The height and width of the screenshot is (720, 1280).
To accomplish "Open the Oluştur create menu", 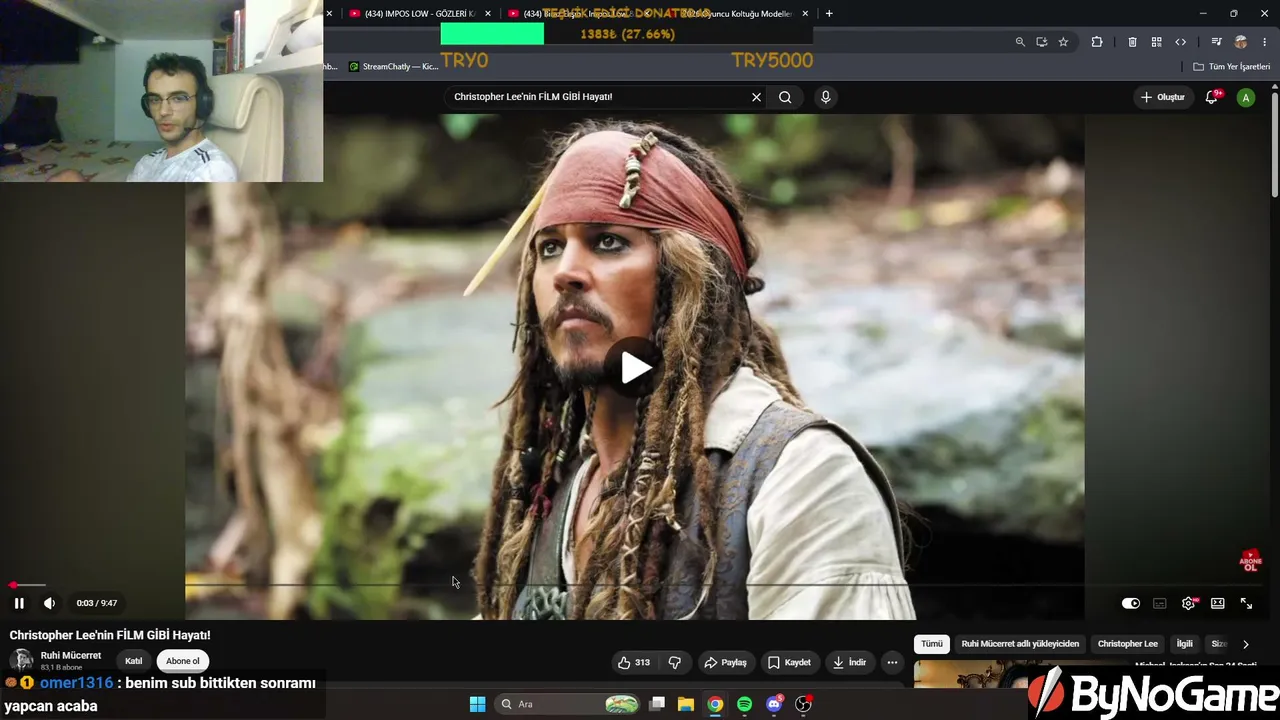I will coord(1163,97).
